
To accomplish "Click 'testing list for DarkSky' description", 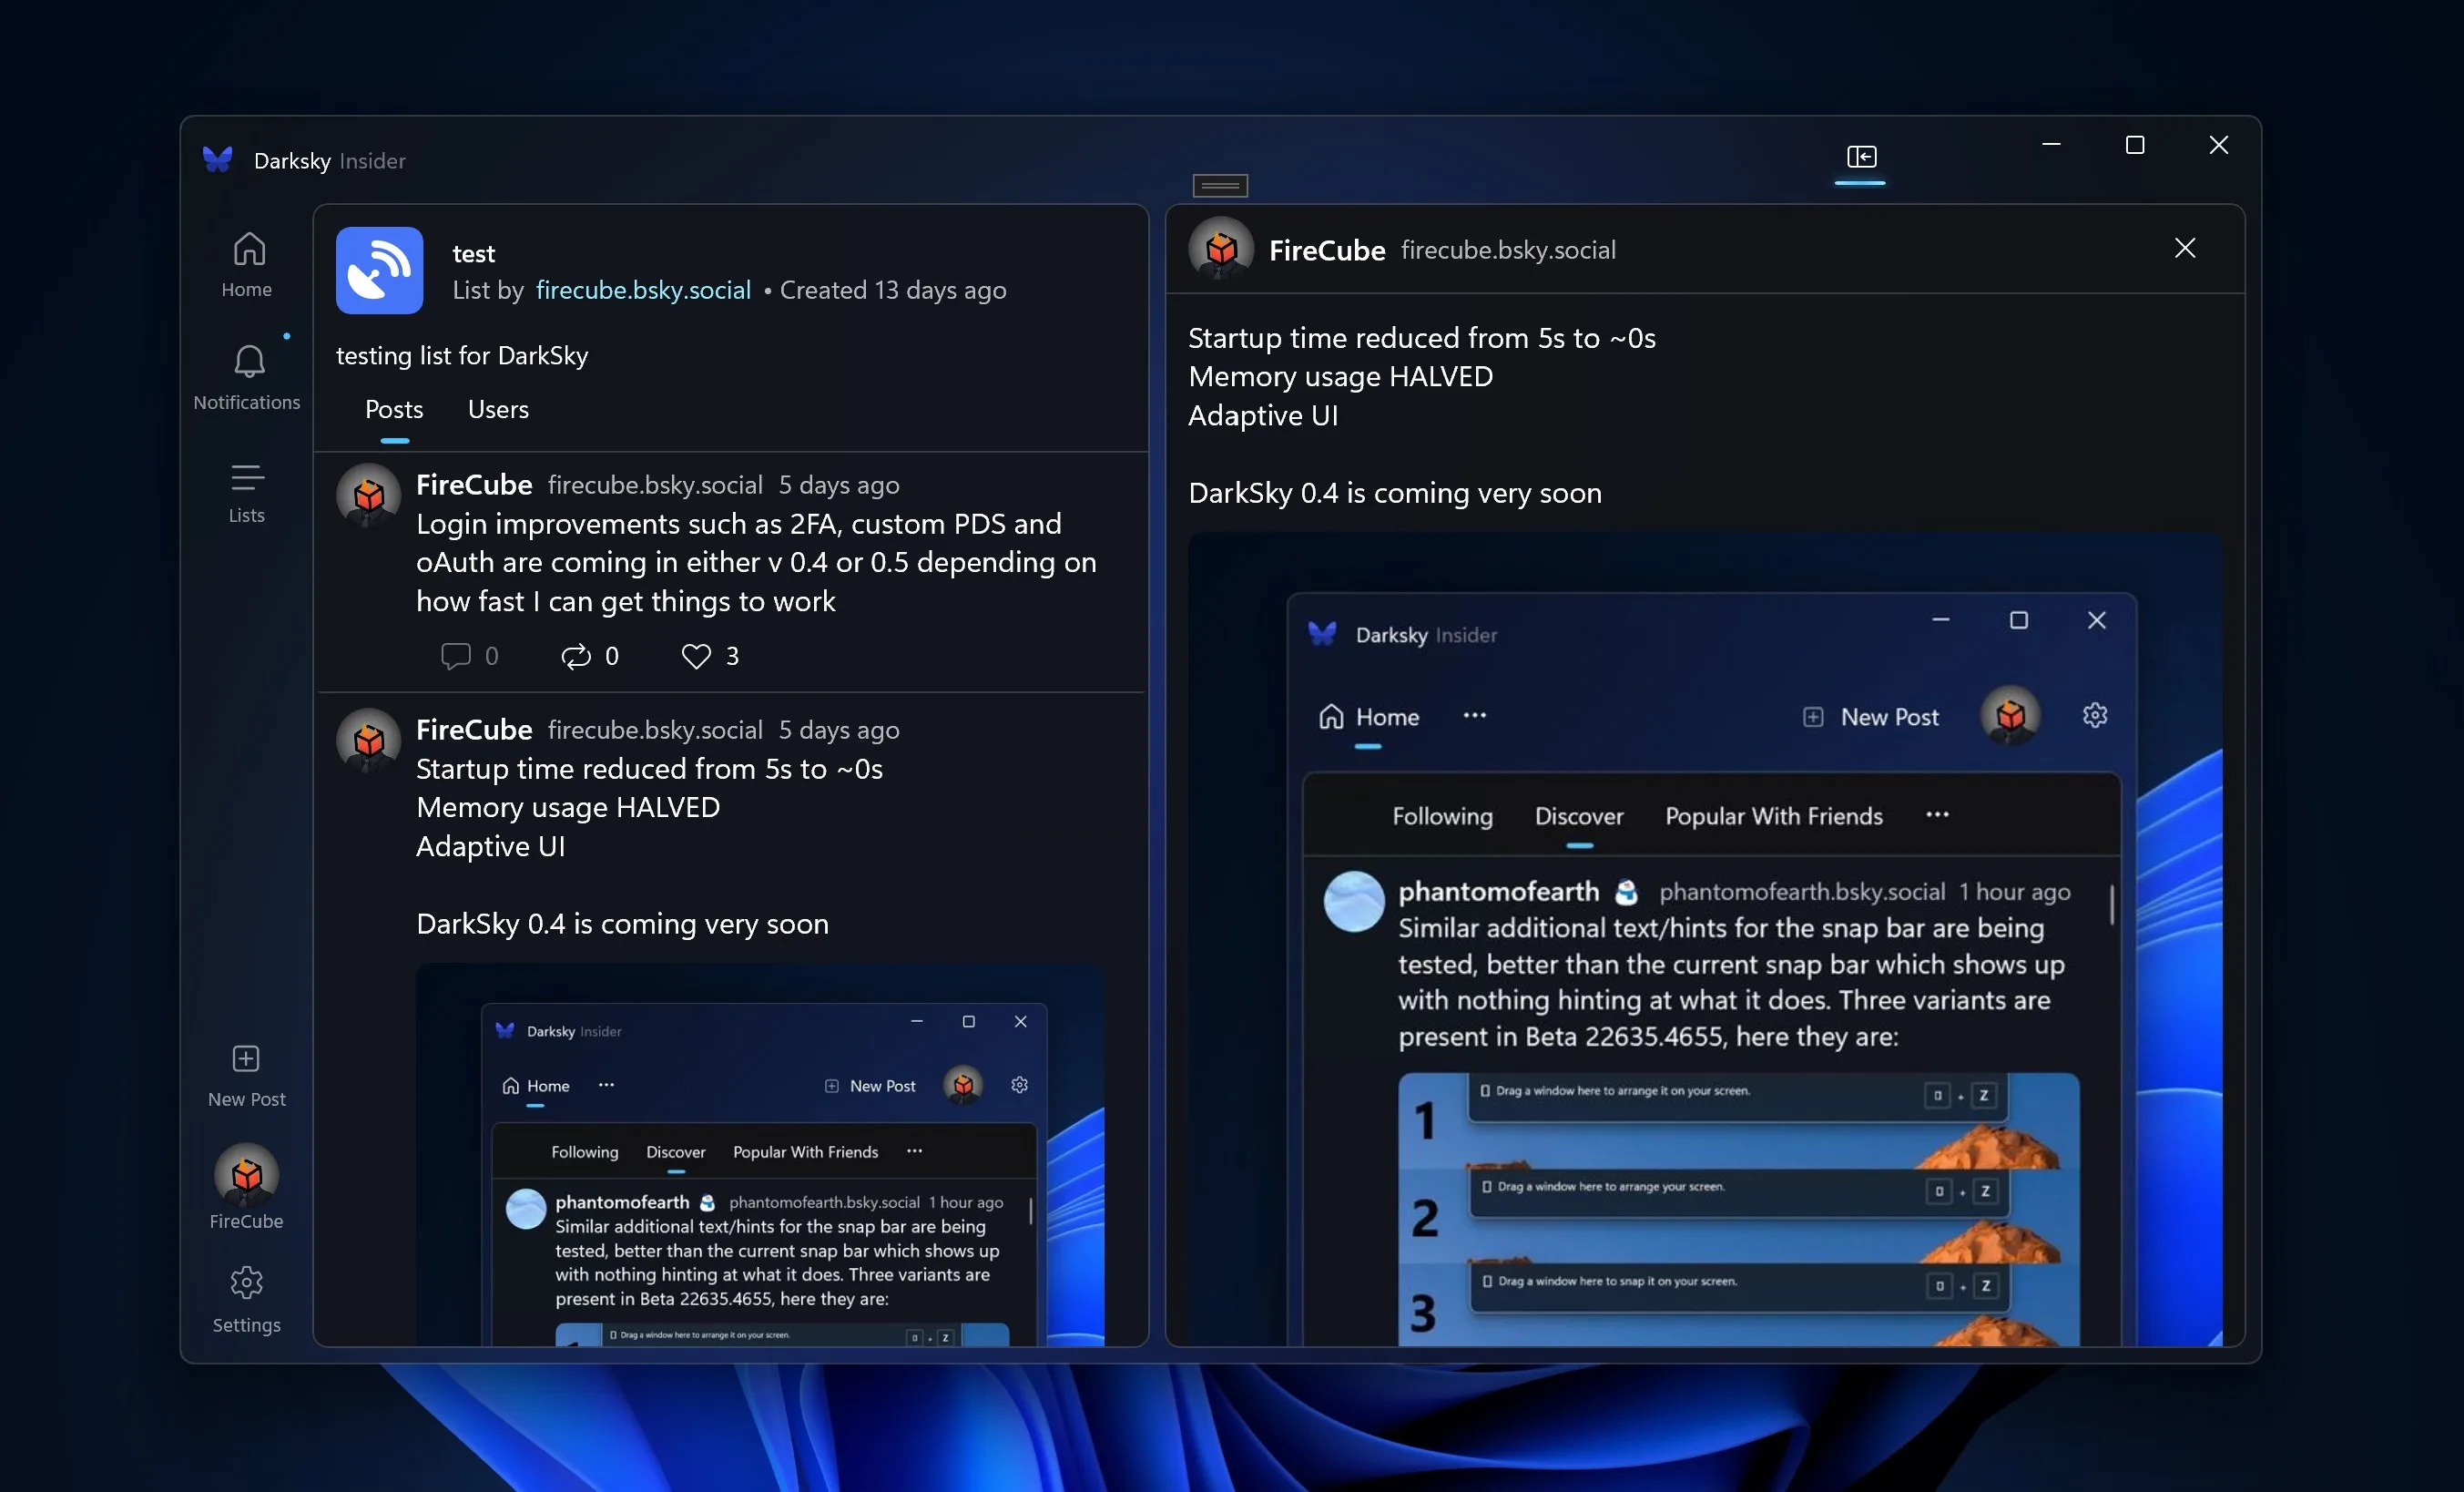I will coord(462,356).
